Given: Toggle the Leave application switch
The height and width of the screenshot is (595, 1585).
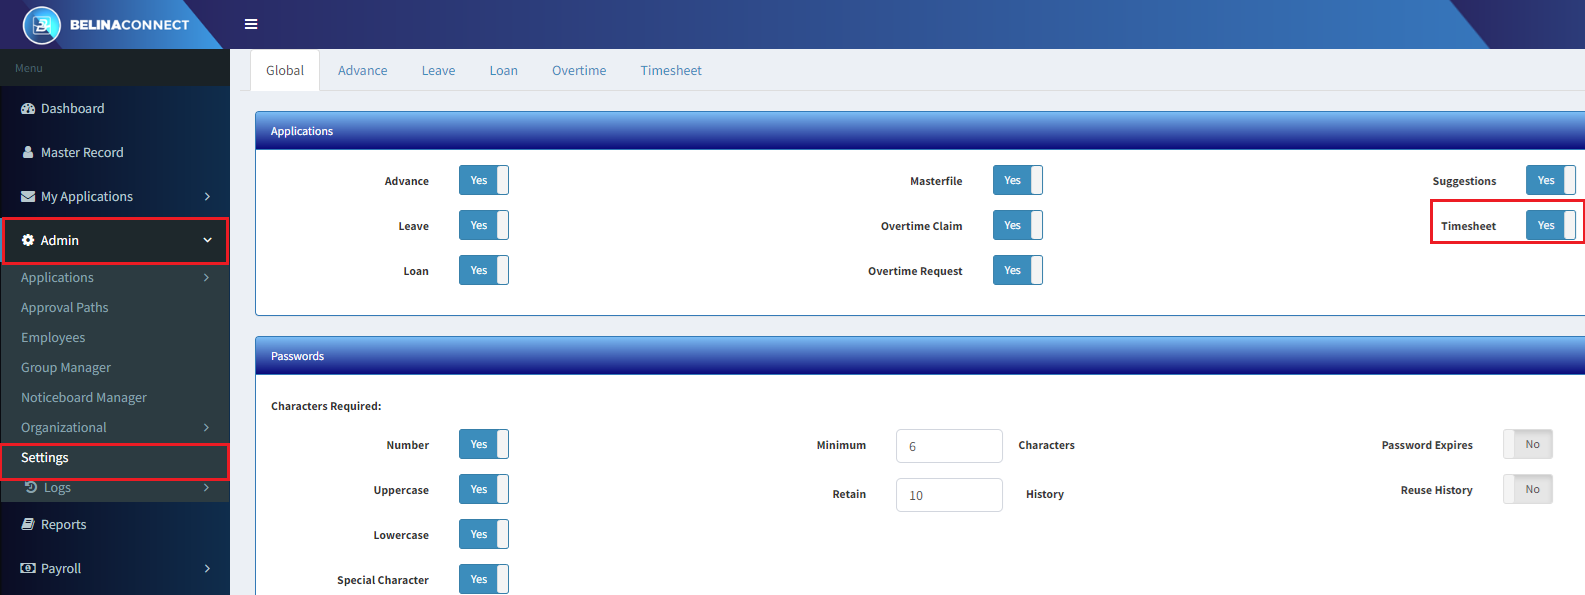Looking at the screenshot, I should [x=484, y=225].
